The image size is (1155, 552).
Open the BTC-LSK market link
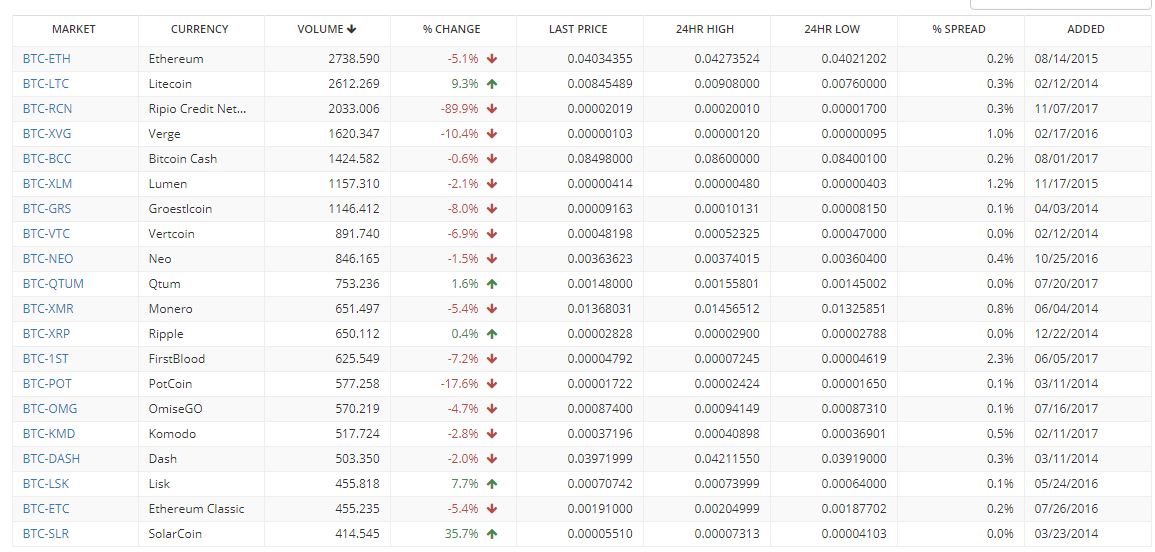tap(46, 484)
